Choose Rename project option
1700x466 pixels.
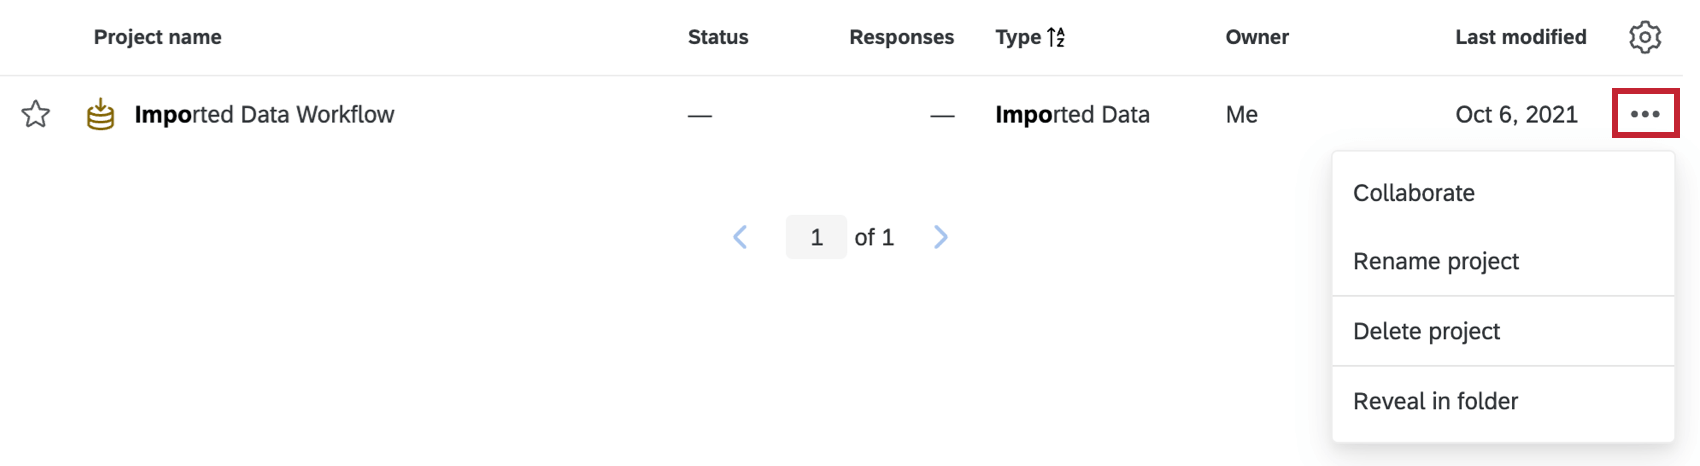pyautogui.click(x=1435, y=261)
